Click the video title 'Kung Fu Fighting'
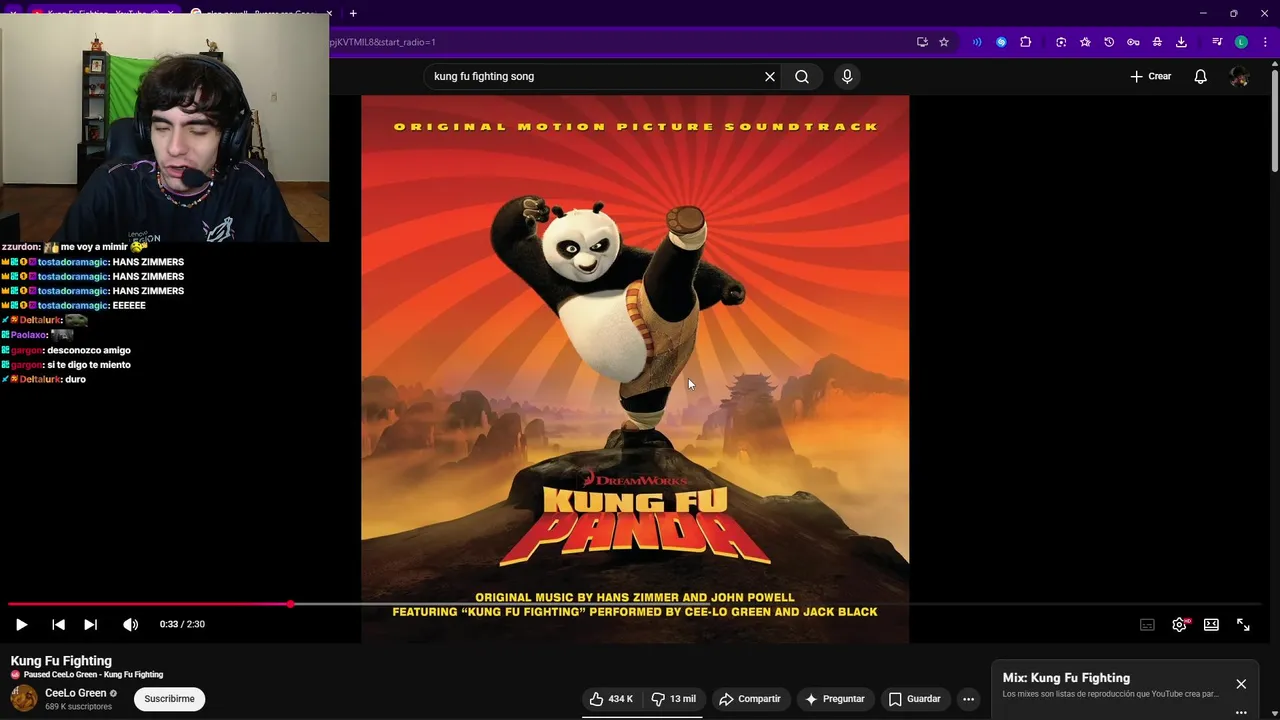 click(x=61, y=661)
